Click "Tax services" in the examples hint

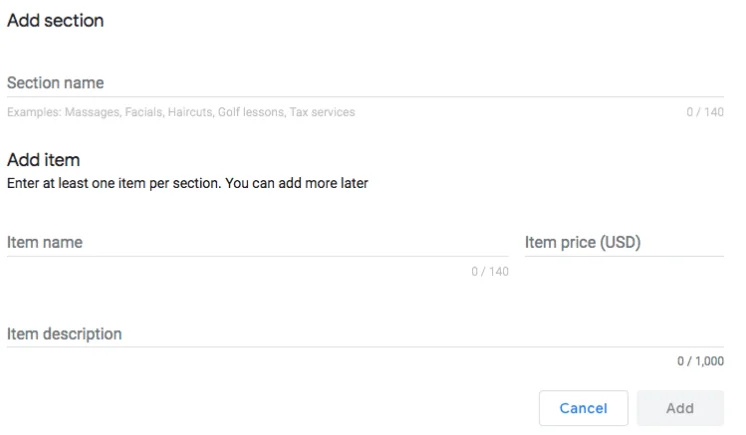point(322,112)
